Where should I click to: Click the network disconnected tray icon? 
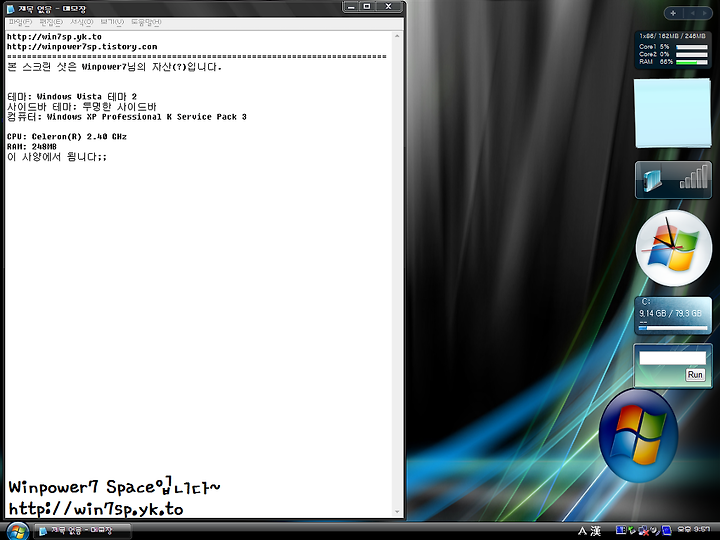(644, 531)
